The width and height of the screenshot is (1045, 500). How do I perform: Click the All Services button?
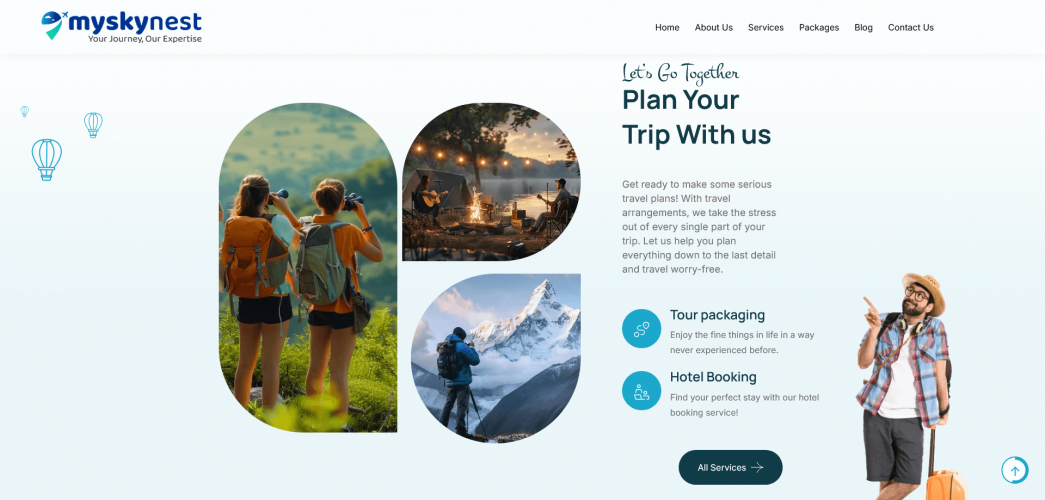click(730, 467)
